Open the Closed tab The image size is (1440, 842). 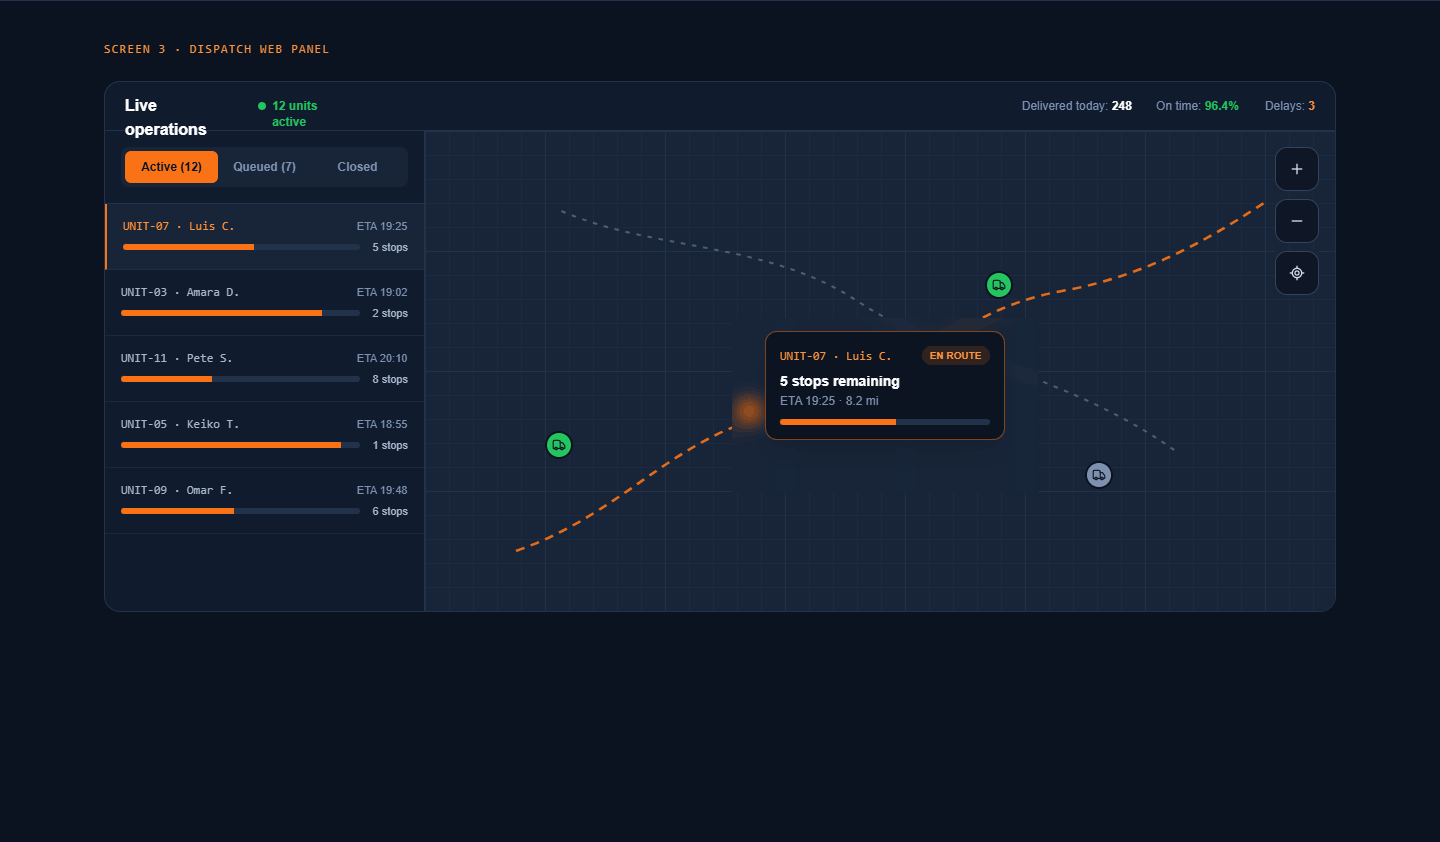(x=357, y=167)
